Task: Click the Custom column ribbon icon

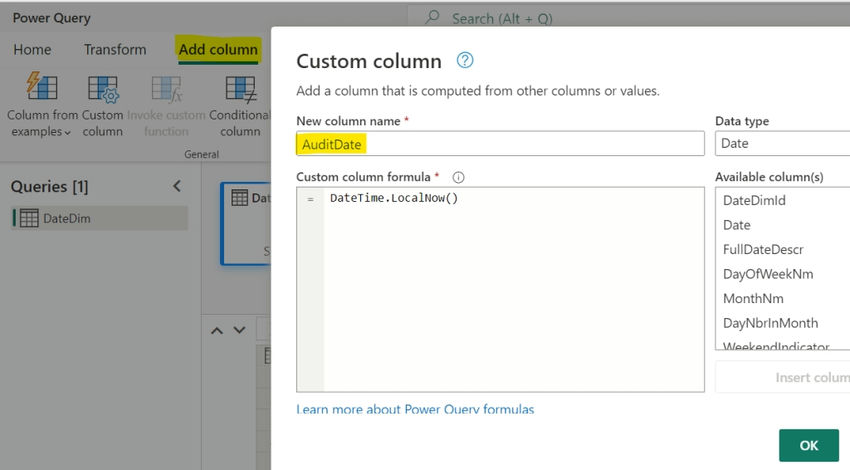Action: click(102, 89)
